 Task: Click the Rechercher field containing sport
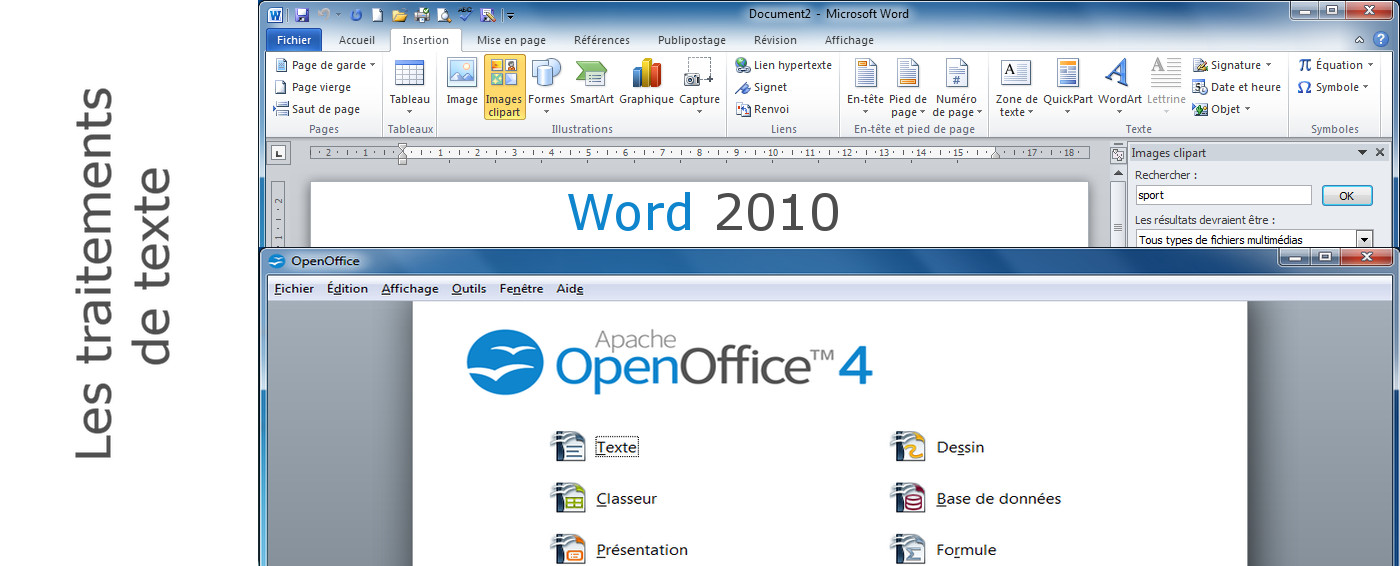click(1222, 196)
